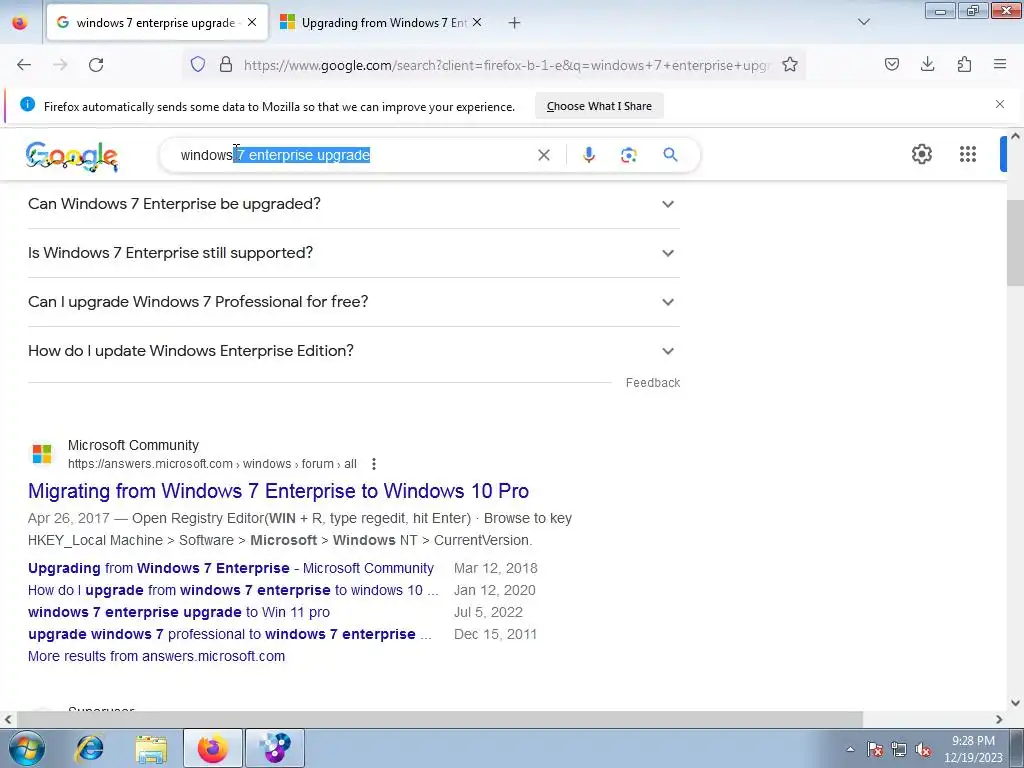Open windows 7 enterprise upgrade to Win 11 sublink
1024x768 pixels.
179,612
